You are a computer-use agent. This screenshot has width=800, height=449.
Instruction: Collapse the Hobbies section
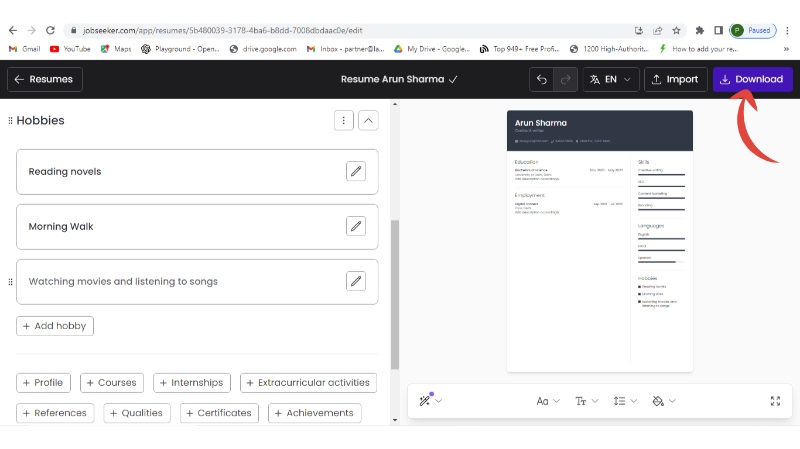[x=368, y=121]
